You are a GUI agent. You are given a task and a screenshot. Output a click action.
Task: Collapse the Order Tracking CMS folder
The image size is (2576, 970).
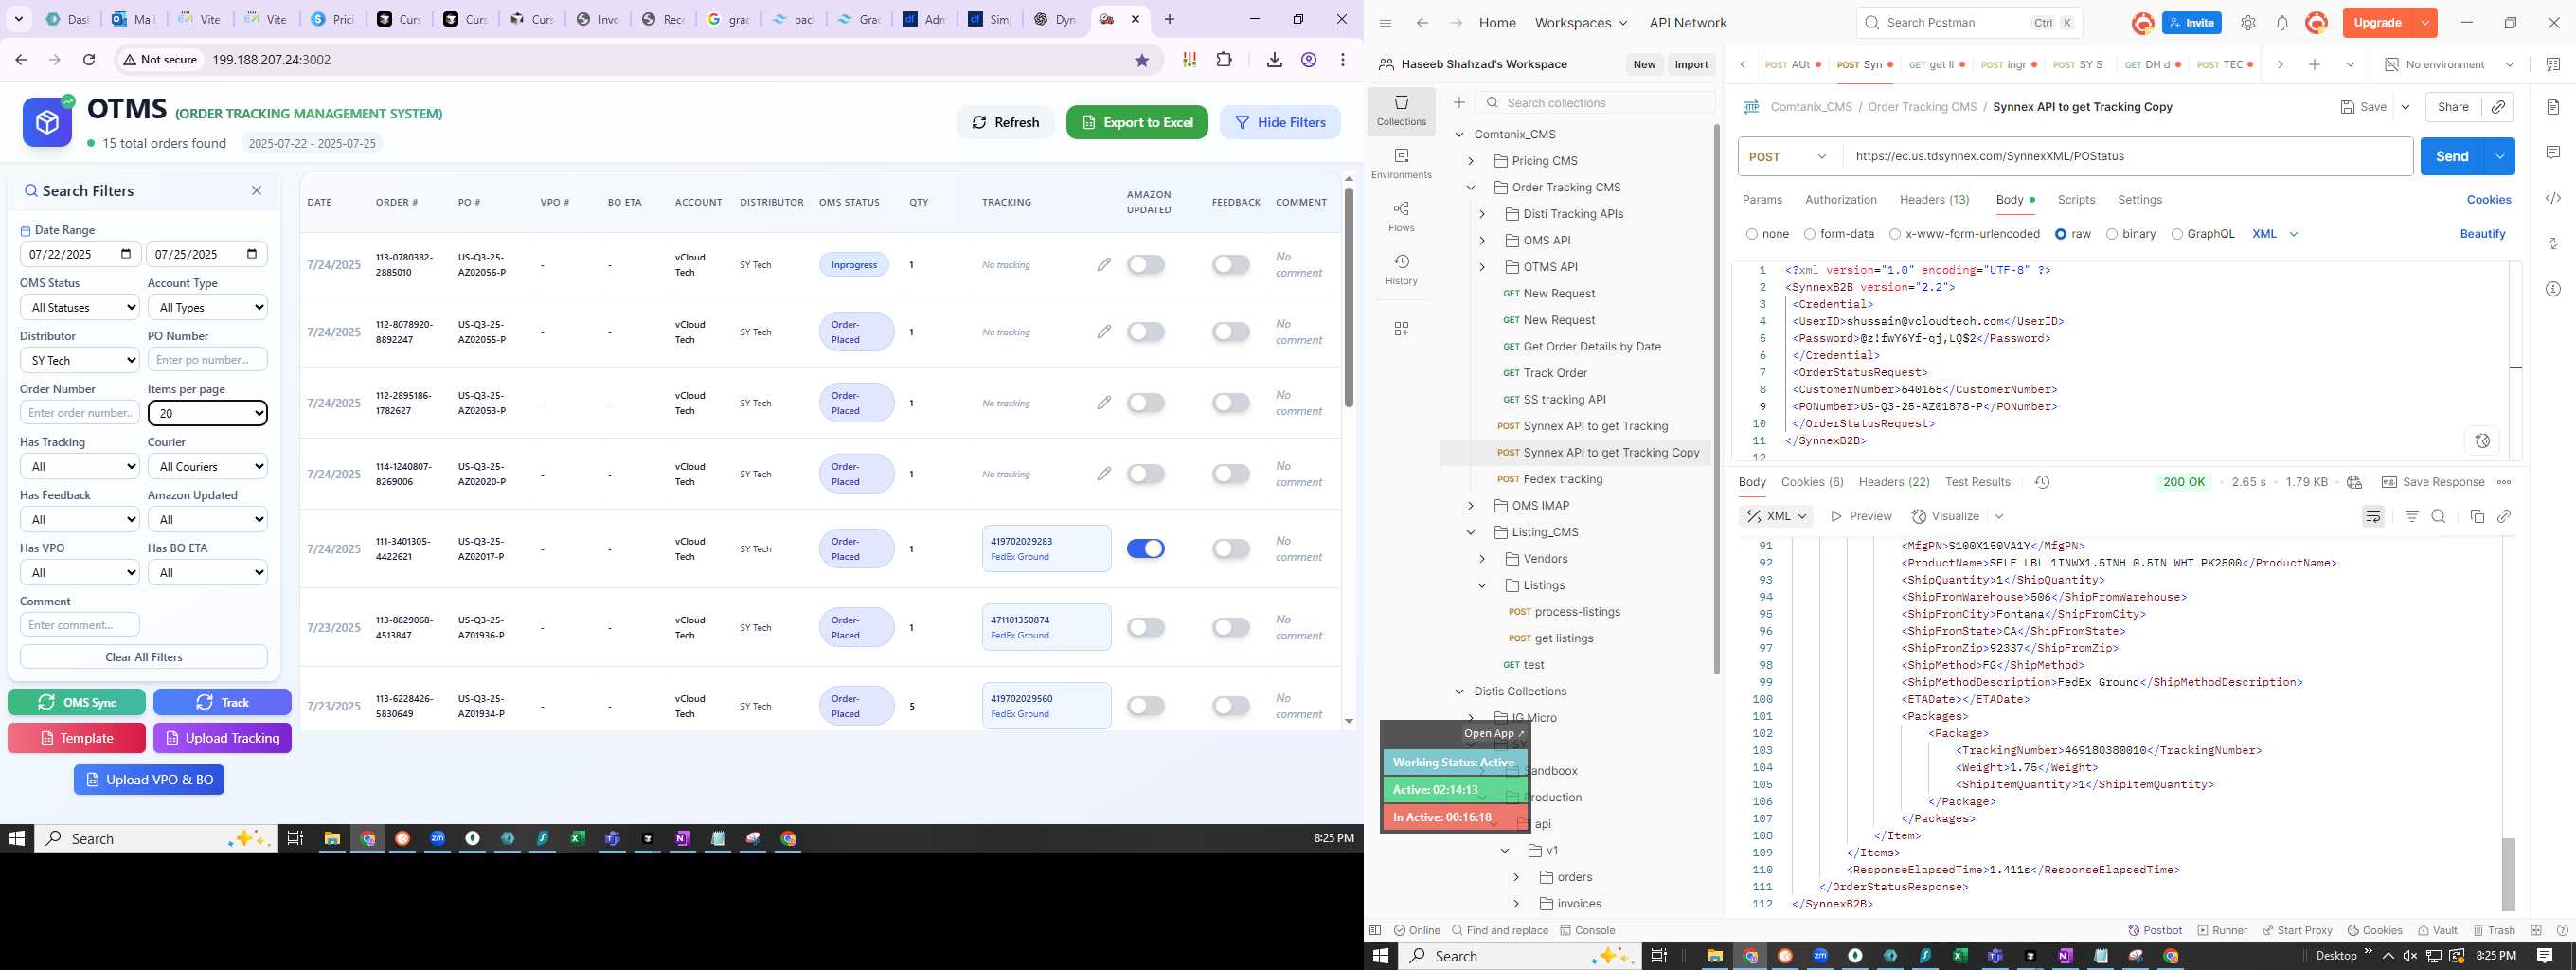(x=1470, y=187)
